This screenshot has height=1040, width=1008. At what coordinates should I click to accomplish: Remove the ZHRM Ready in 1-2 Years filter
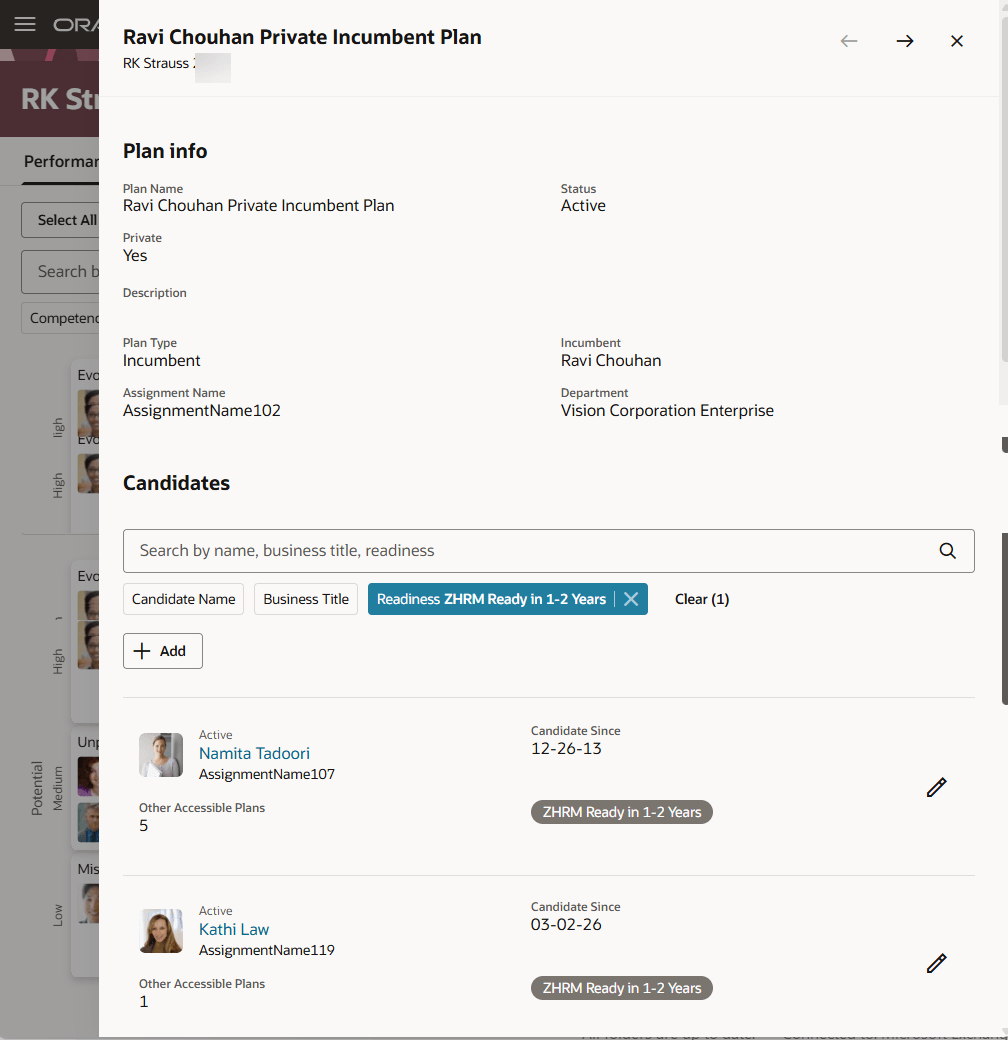(x=631, y=598)
